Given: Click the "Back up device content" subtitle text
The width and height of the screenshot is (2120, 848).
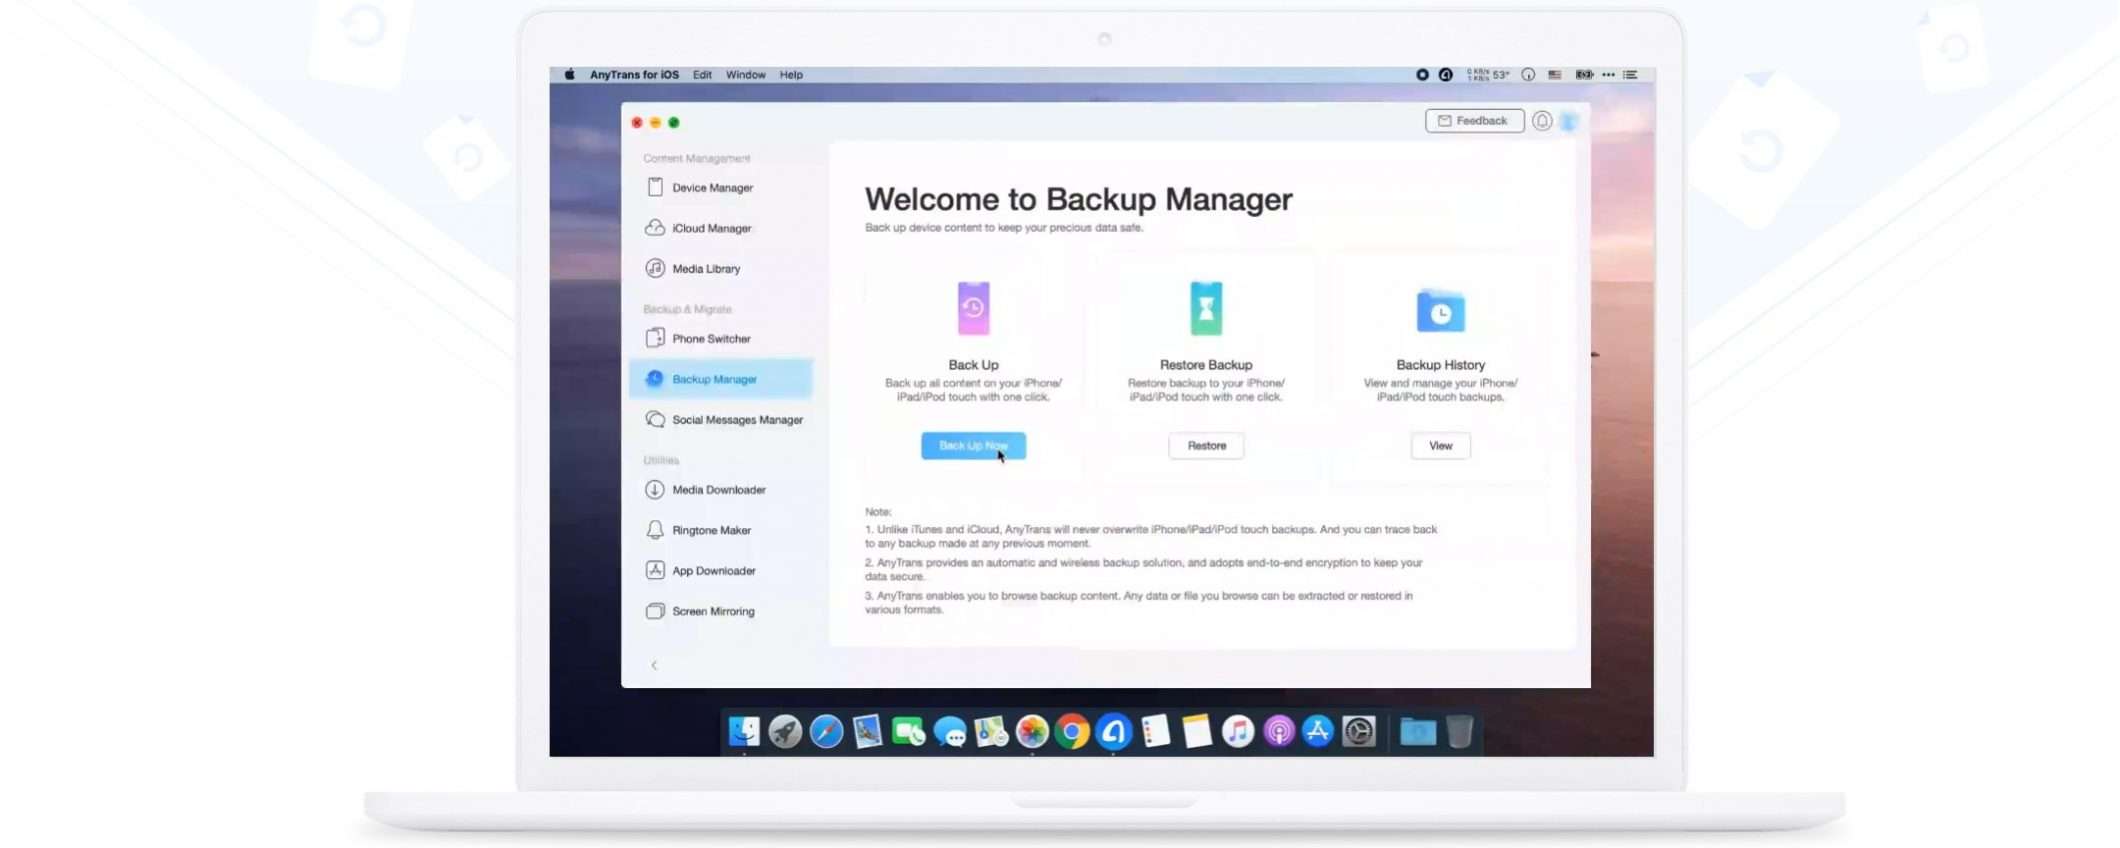Looking at the screenshot, I should click(x=1004, y=228).
